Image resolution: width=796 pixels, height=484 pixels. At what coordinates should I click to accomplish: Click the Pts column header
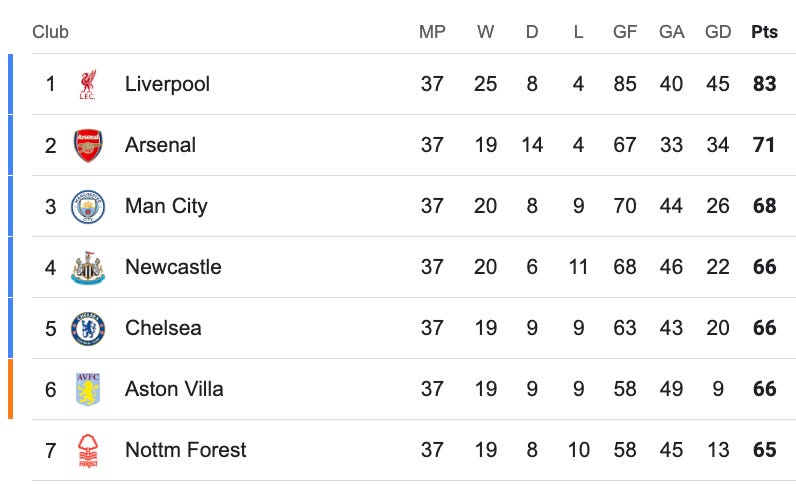(x=764, y=32)
